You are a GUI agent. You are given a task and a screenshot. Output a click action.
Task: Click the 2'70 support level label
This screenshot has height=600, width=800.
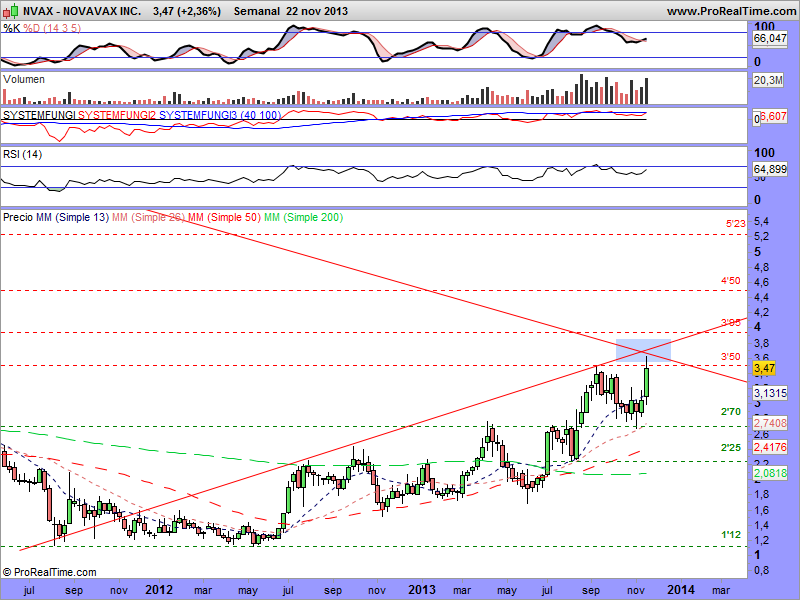731,411
